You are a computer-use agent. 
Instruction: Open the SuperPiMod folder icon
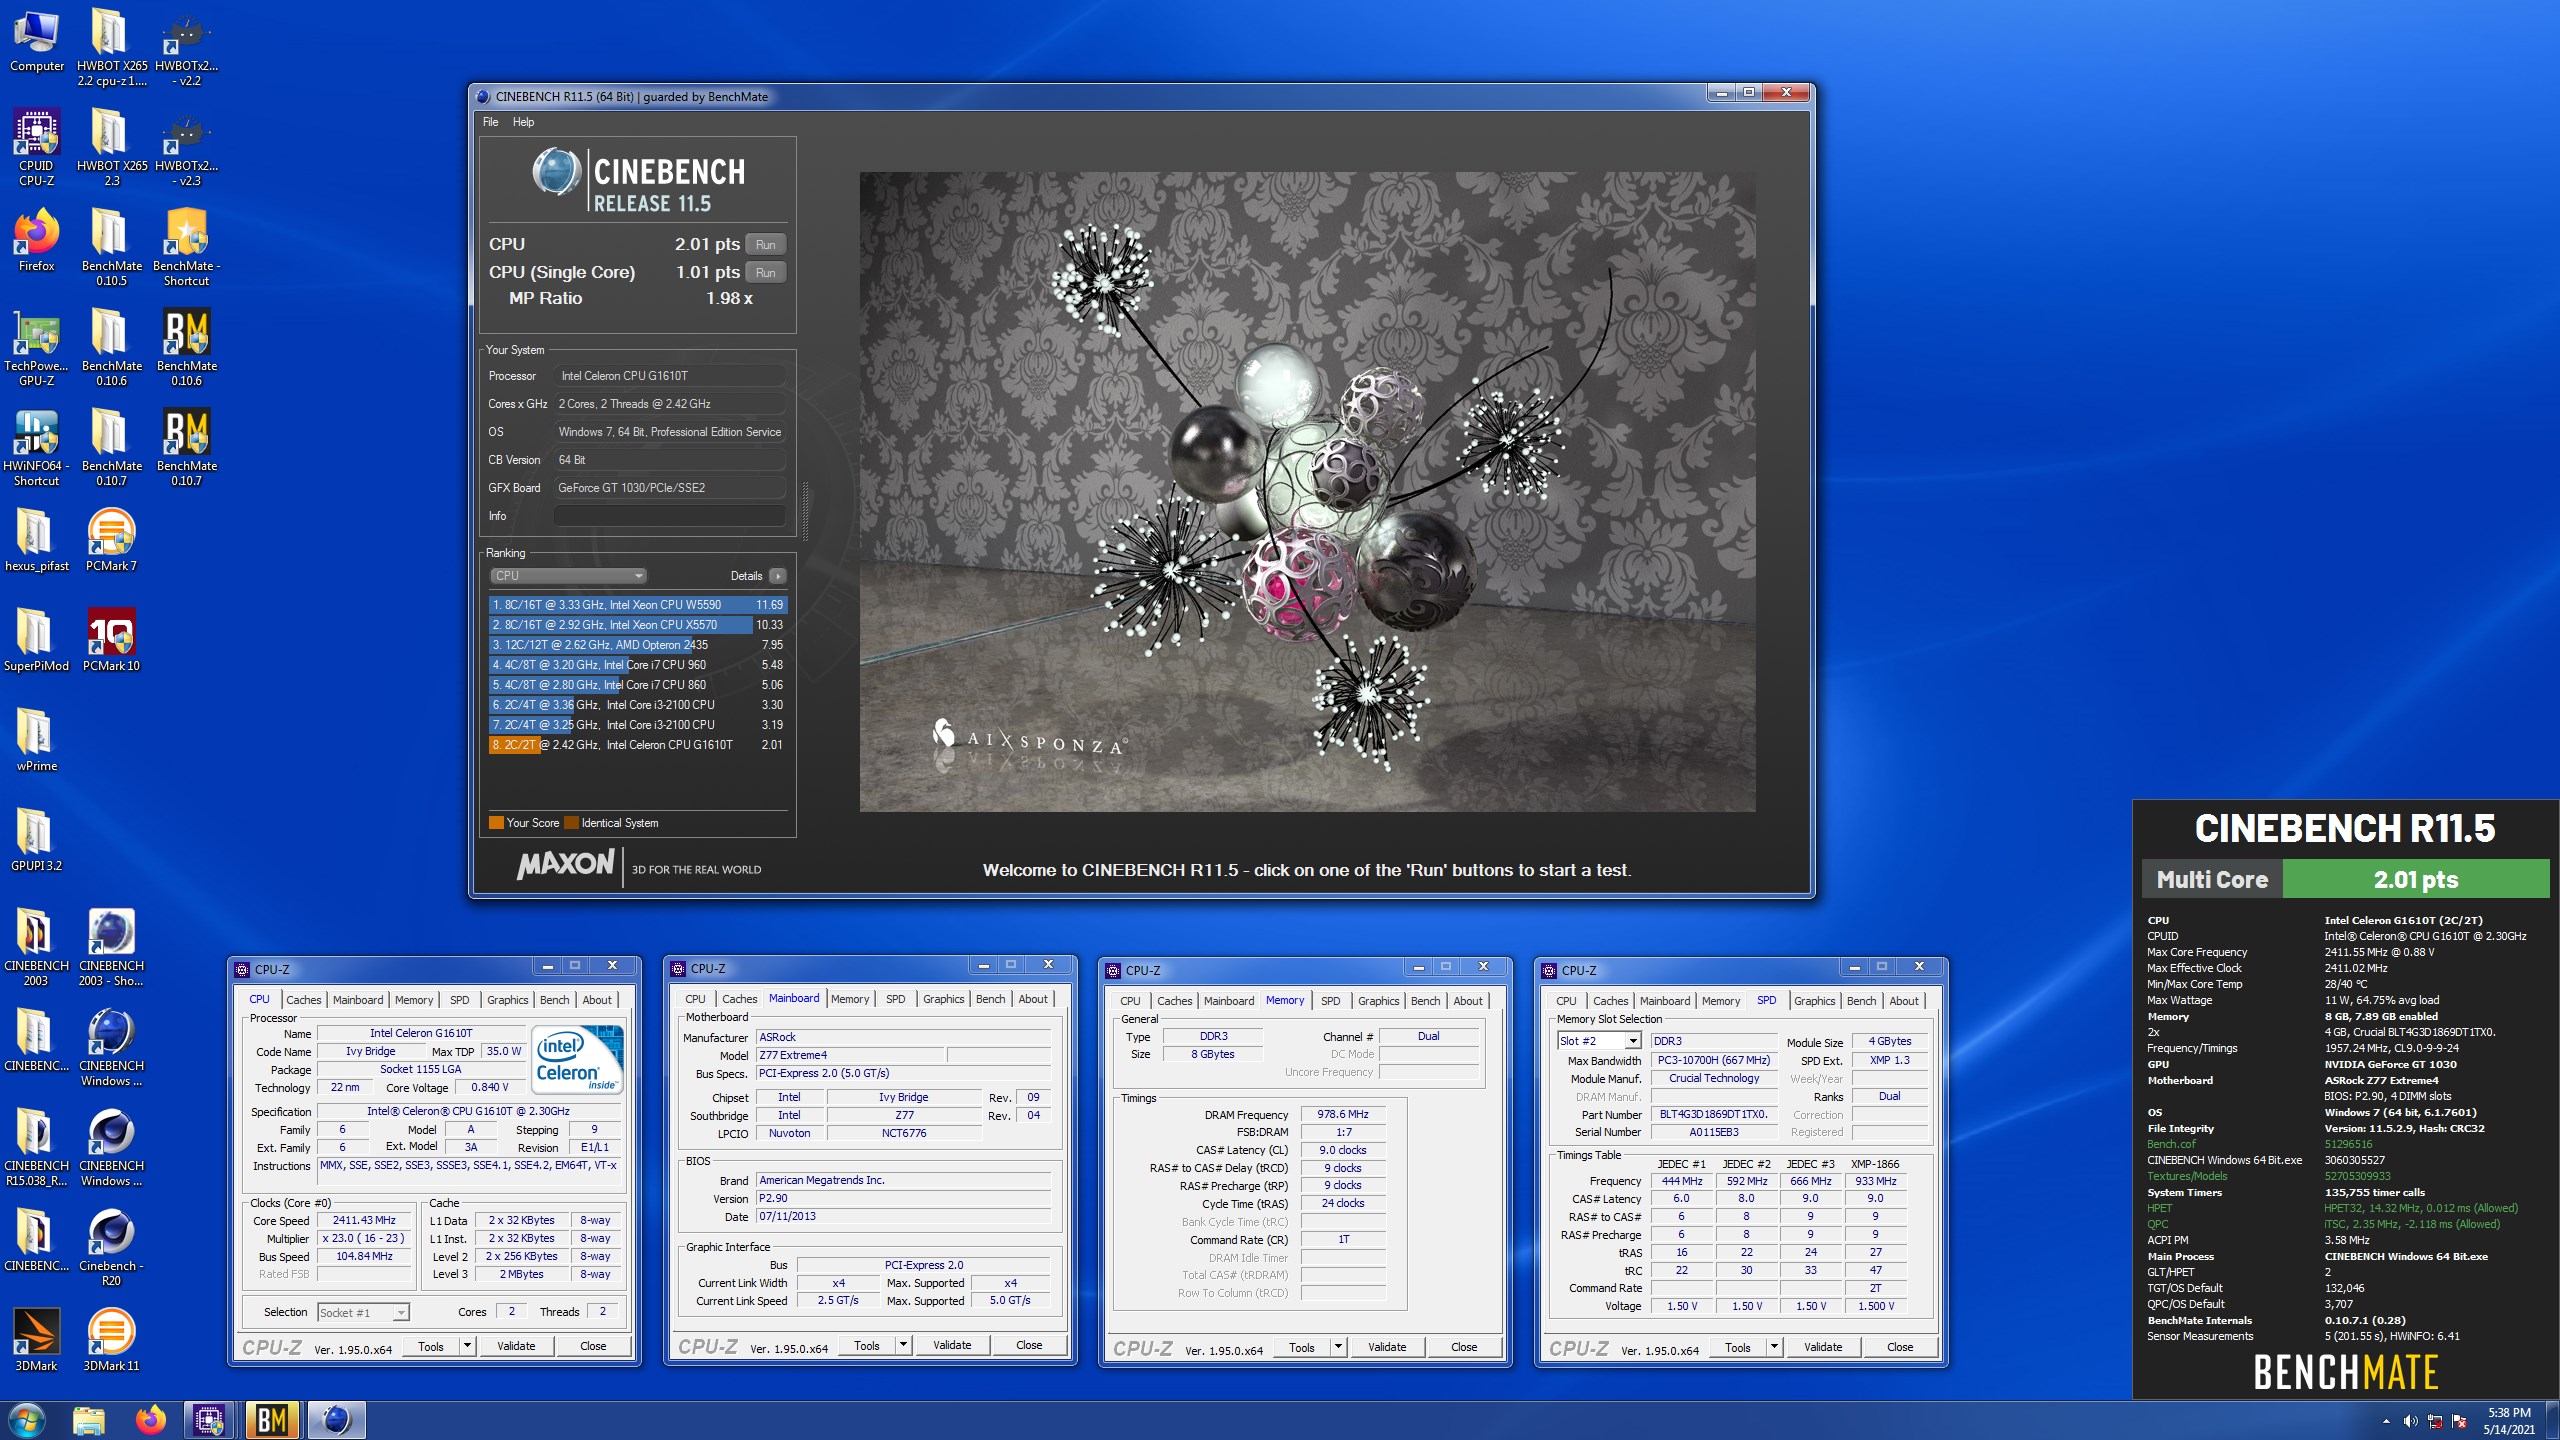point(36,640)
